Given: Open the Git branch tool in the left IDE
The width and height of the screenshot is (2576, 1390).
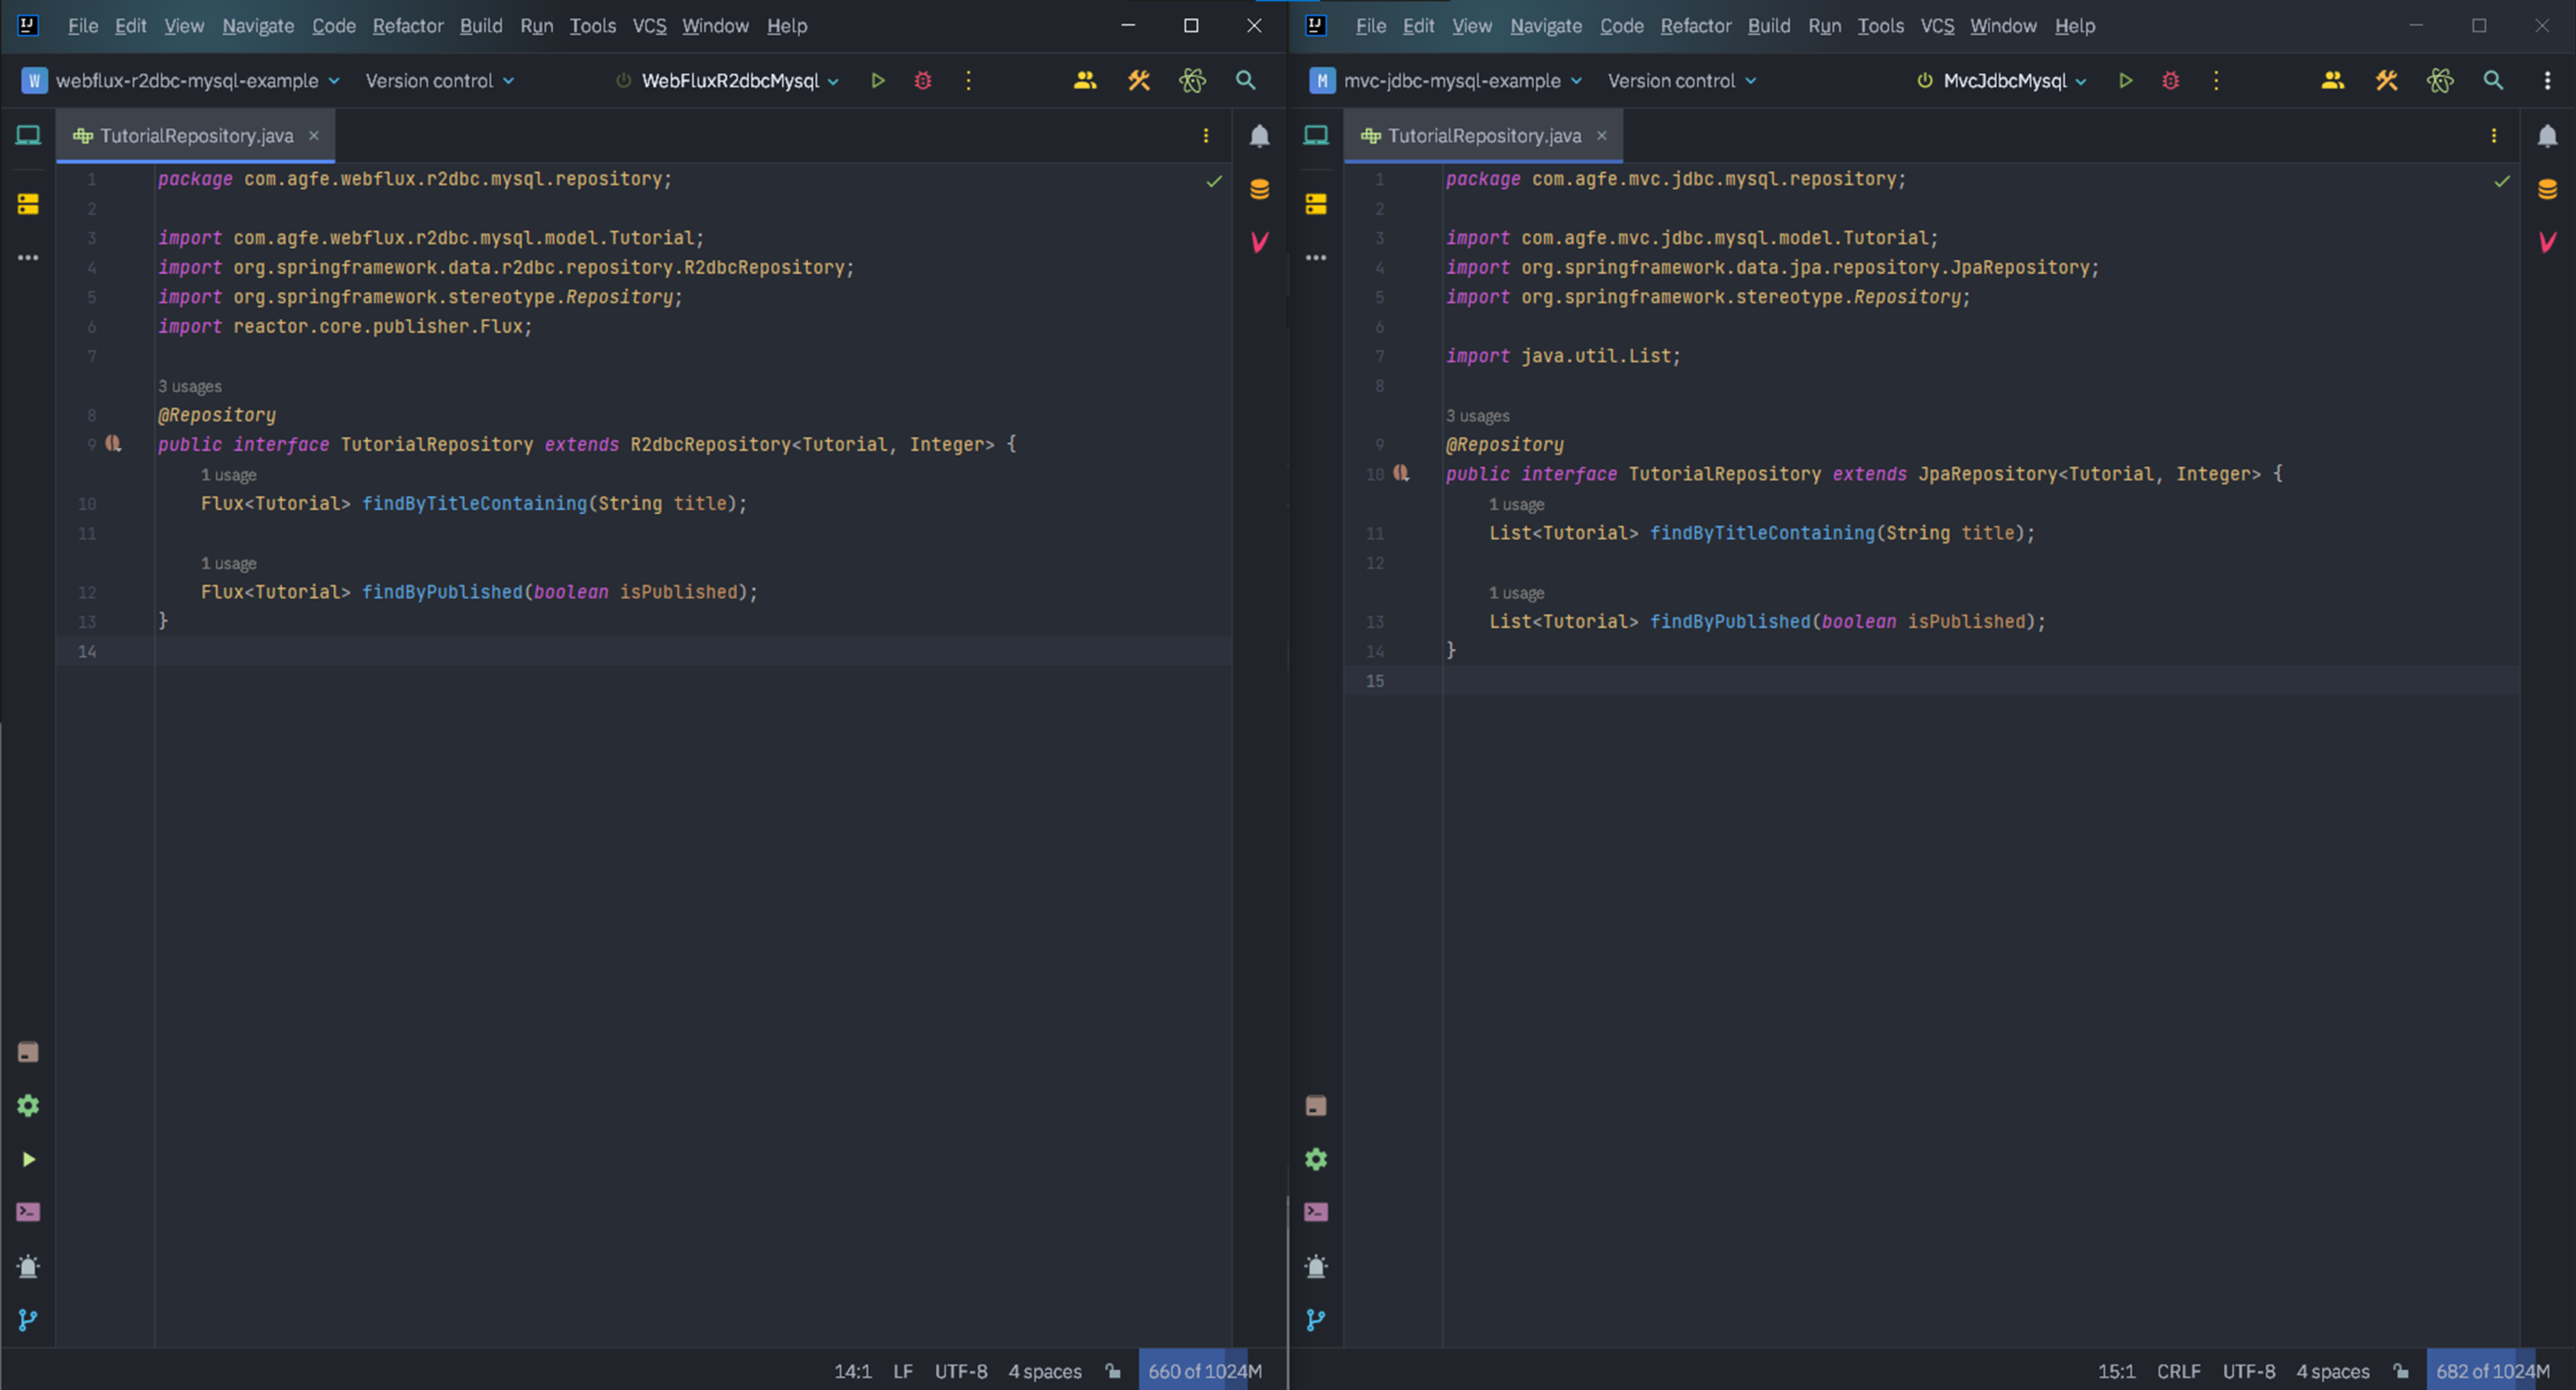Looking at the screenshot, I should 28,1320.
